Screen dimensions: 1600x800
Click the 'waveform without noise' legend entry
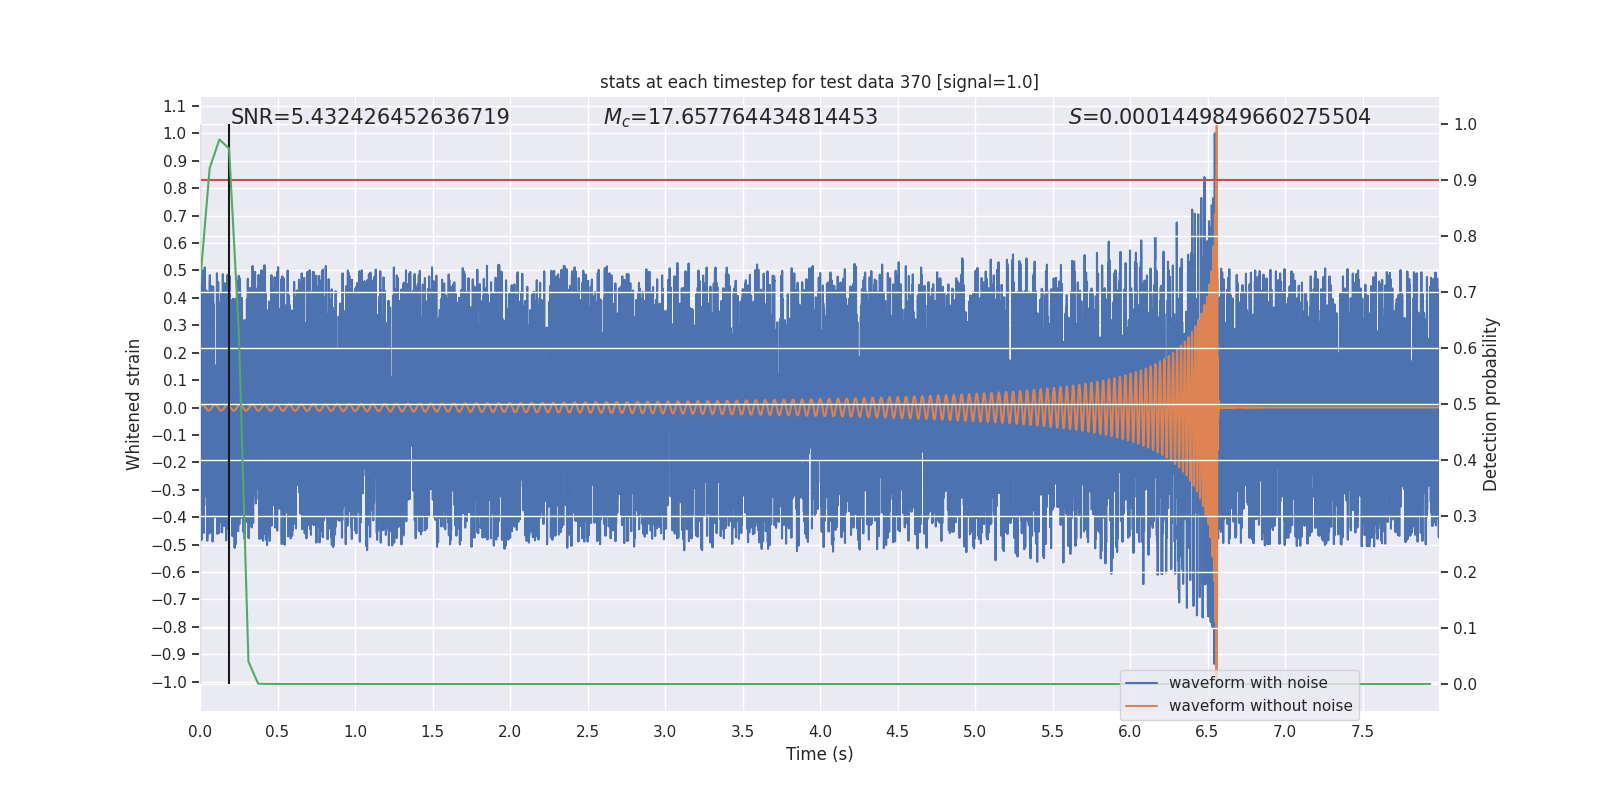(x=1260, y=706)
